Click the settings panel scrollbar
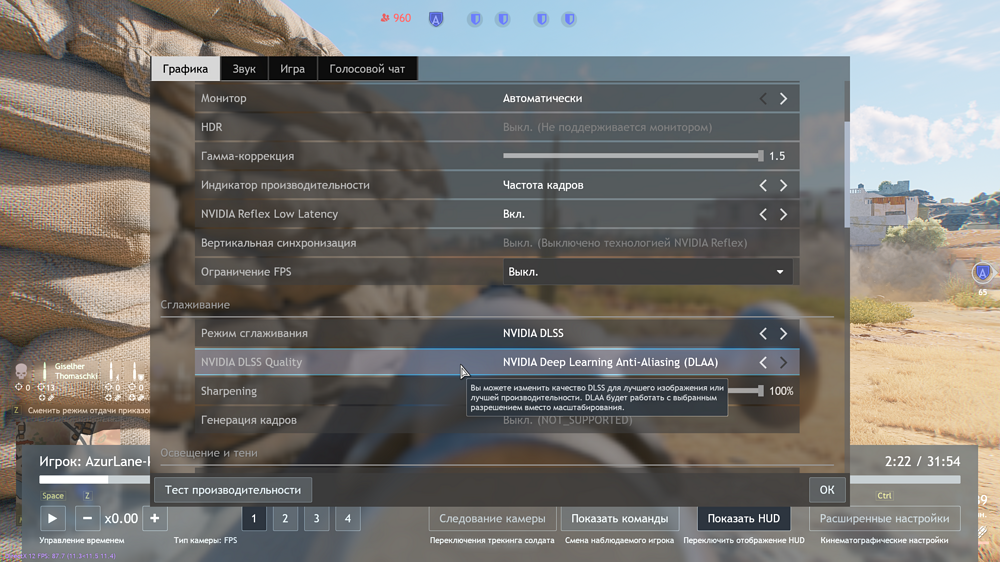The height and width of the screenshot is (562, 1000). tap(847, 174)
